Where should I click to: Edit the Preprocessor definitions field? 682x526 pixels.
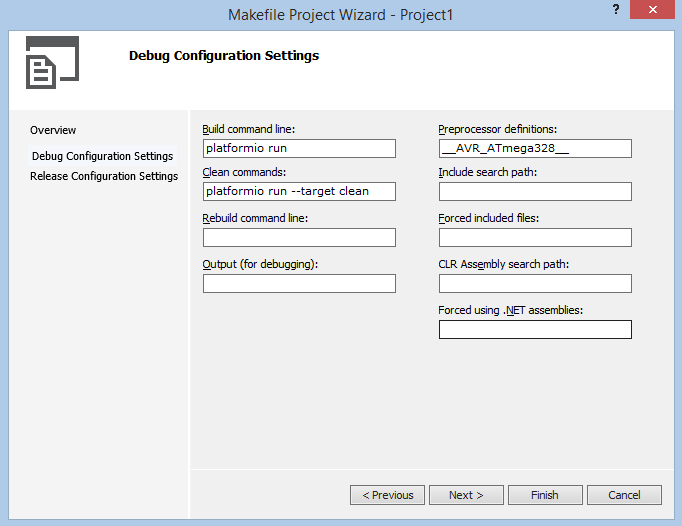[x=535, y=148]
